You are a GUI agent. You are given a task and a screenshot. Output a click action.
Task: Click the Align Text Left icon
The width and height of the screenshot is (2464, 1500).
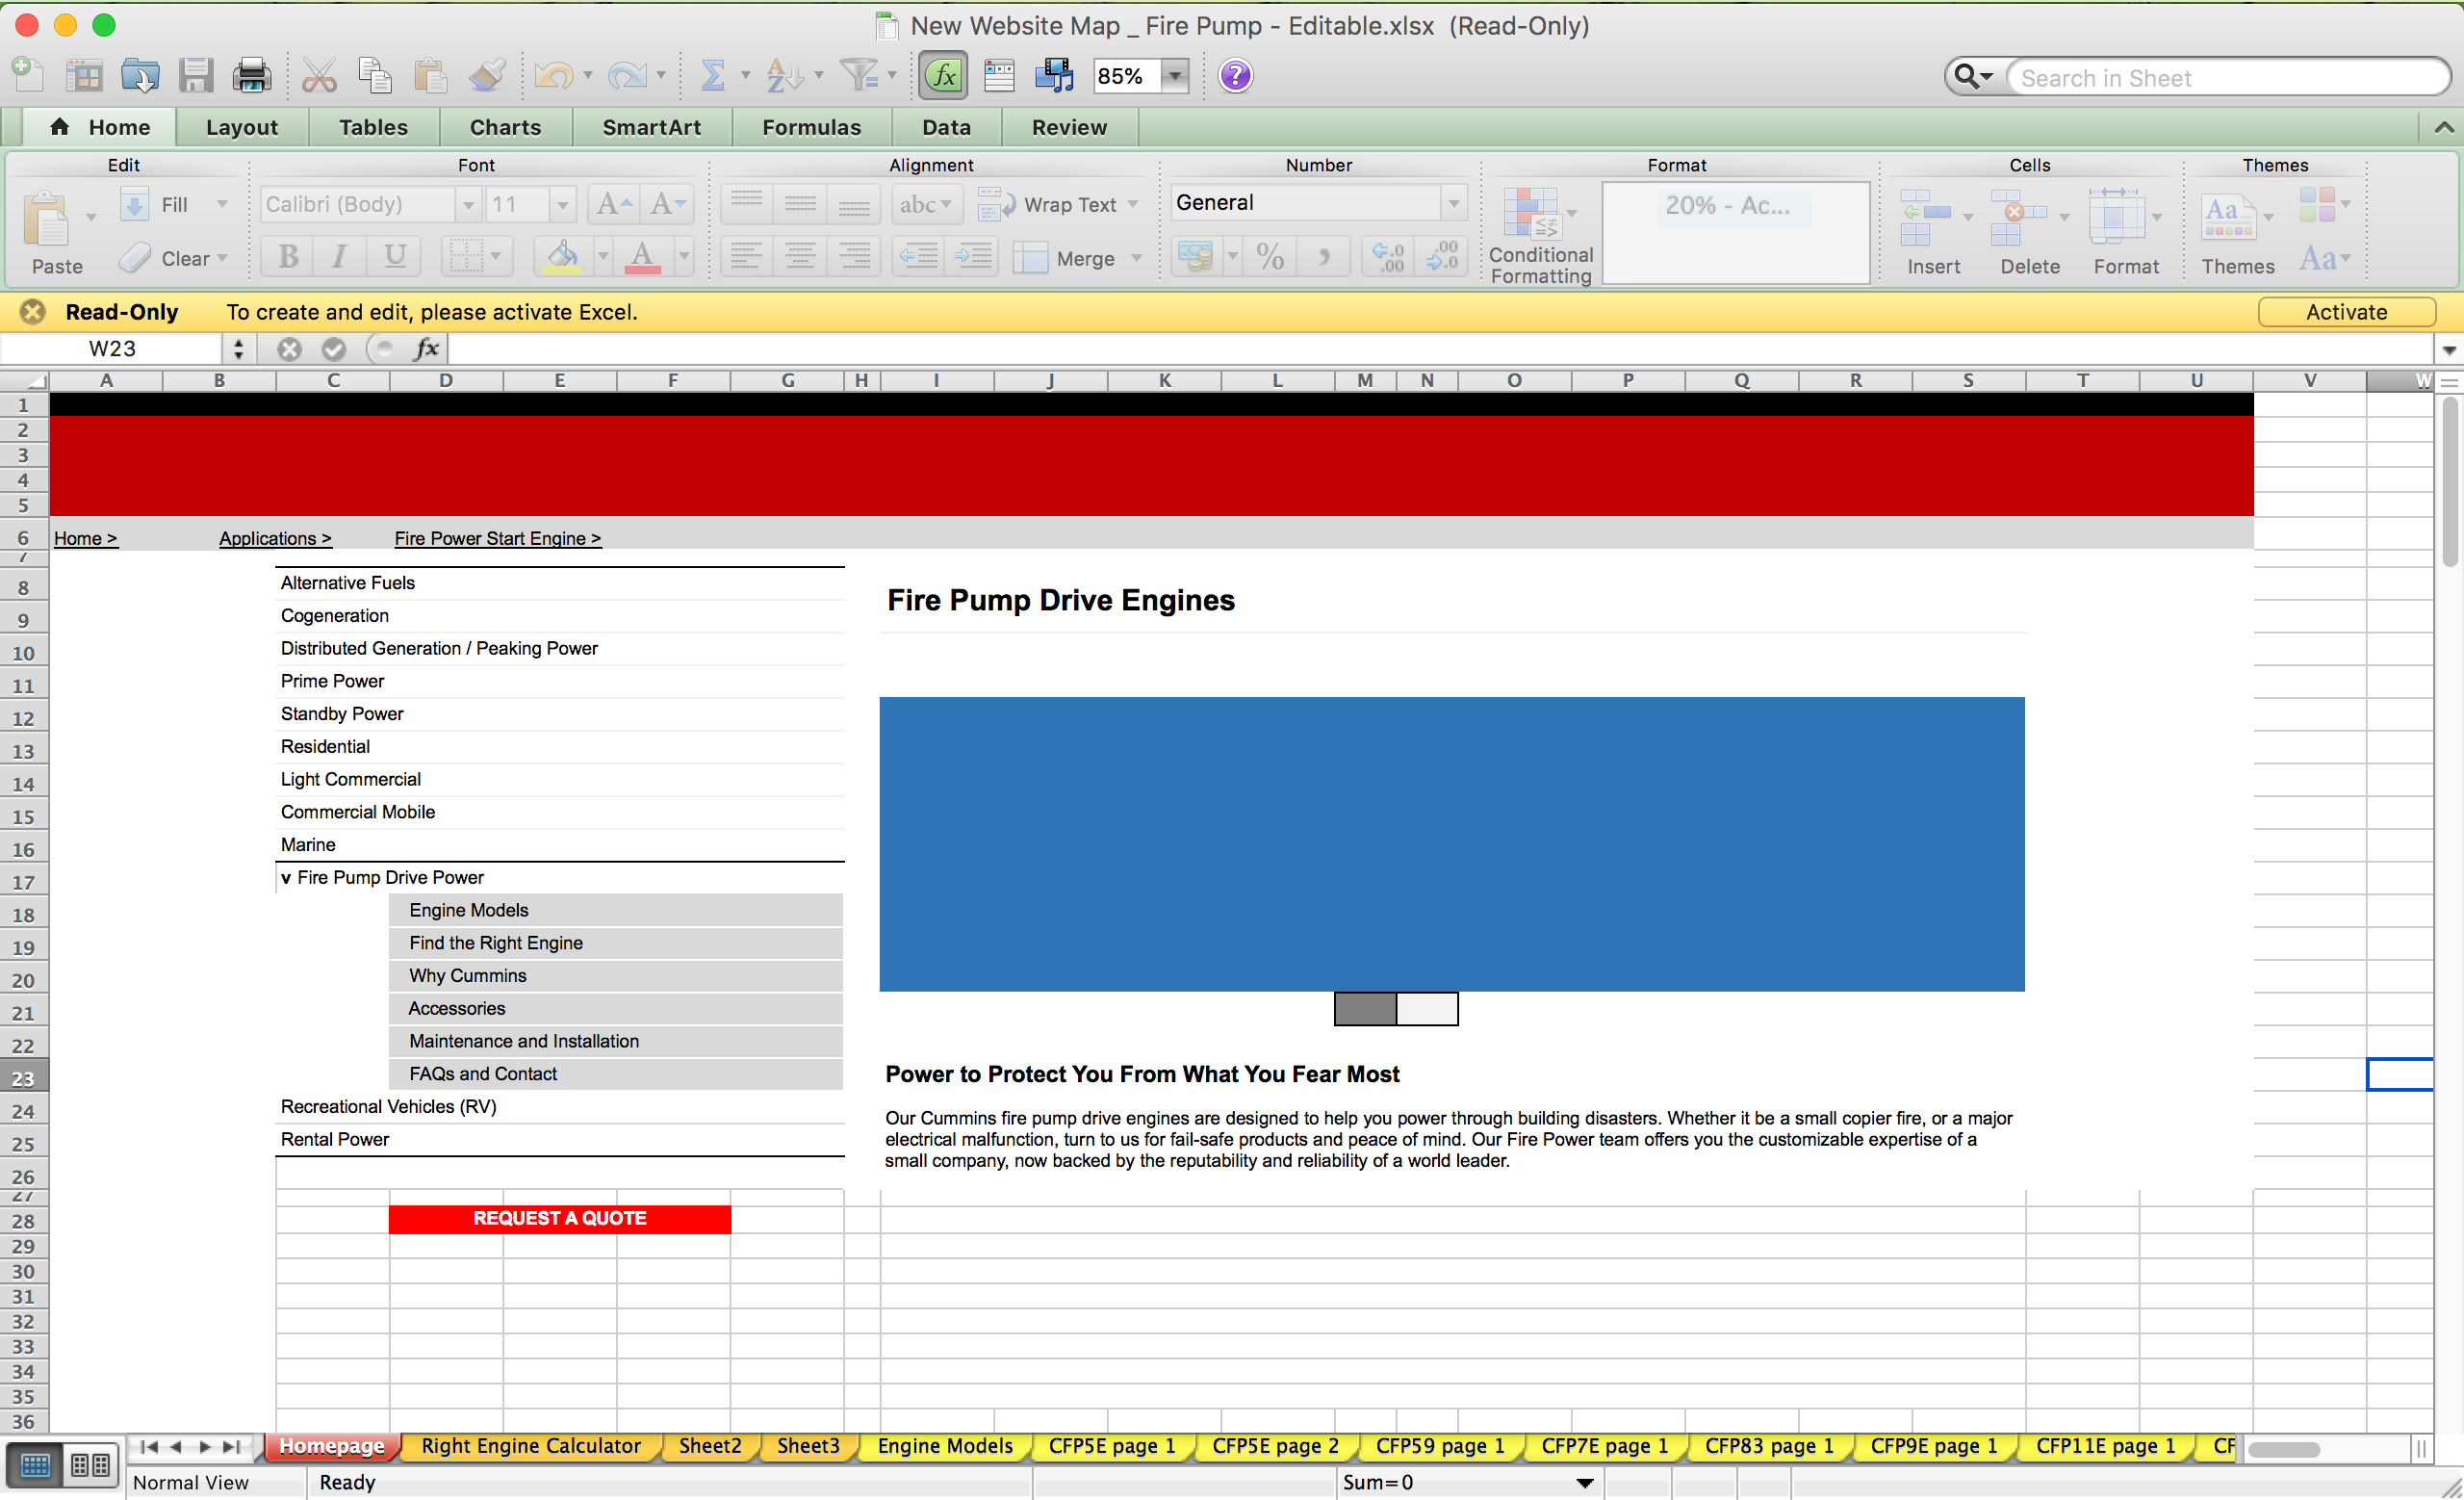[x=746, y=257]
